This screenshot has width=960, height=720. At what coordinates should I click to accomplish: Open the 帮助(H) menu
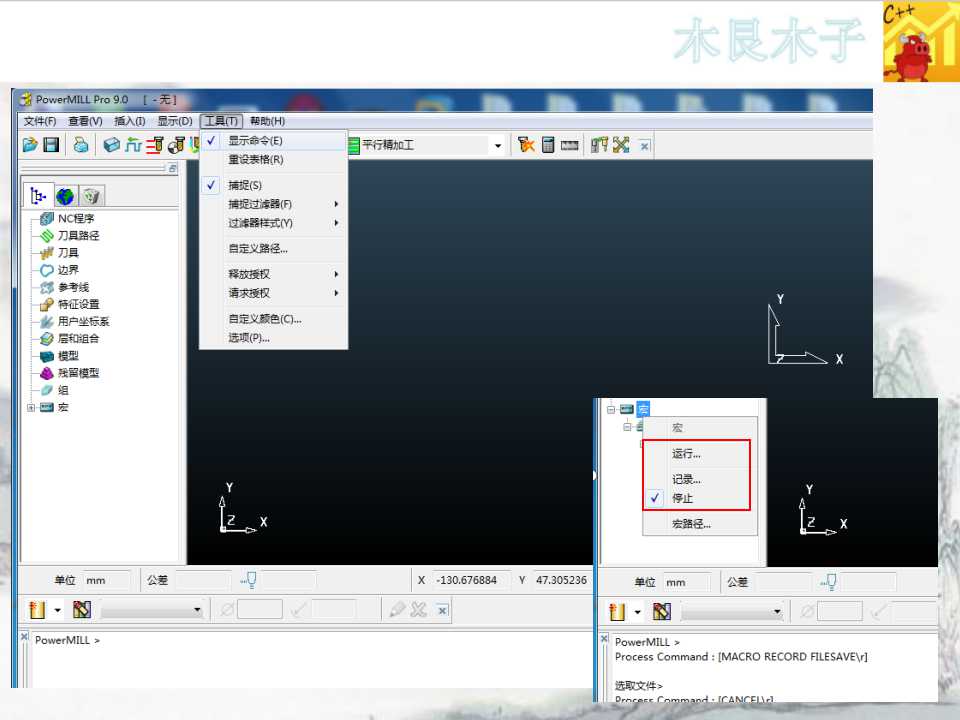tap(268, 121)
